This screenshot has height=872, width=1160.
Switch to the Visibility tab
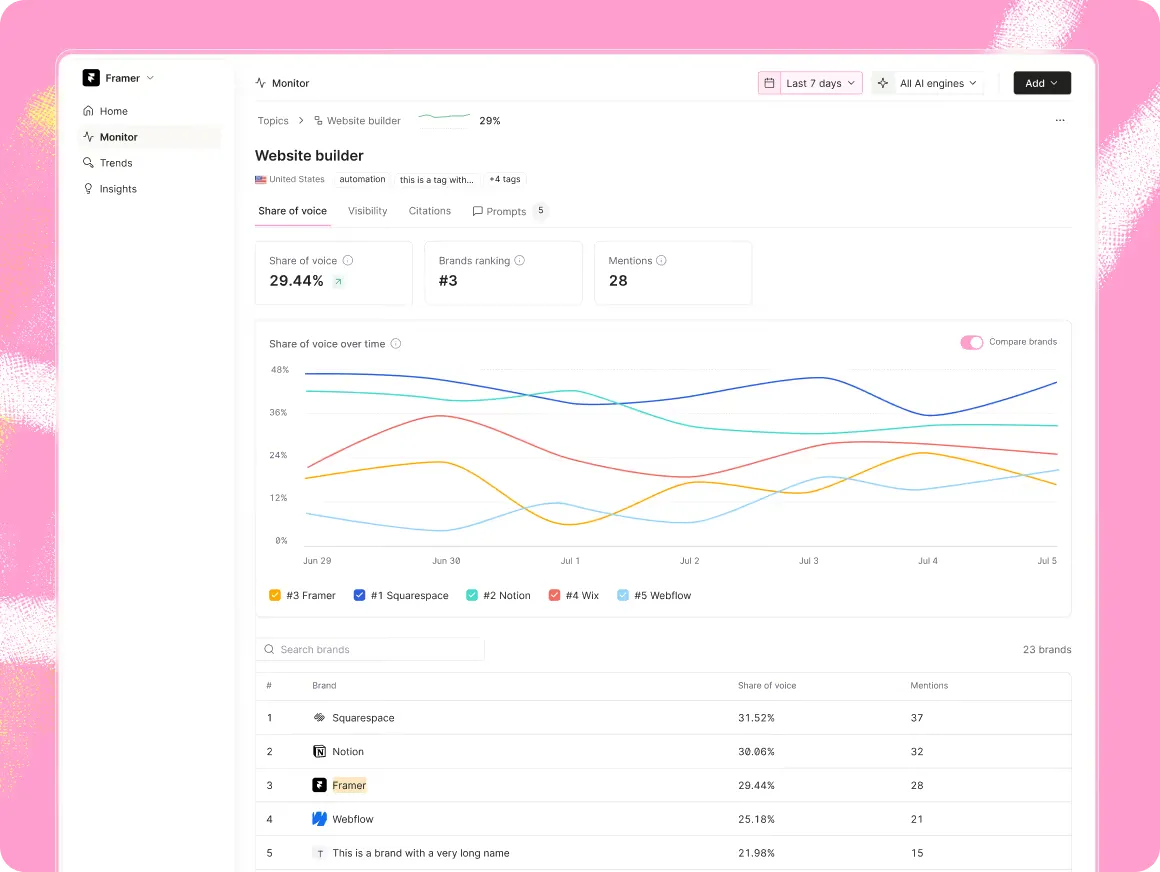click(368, 211)
